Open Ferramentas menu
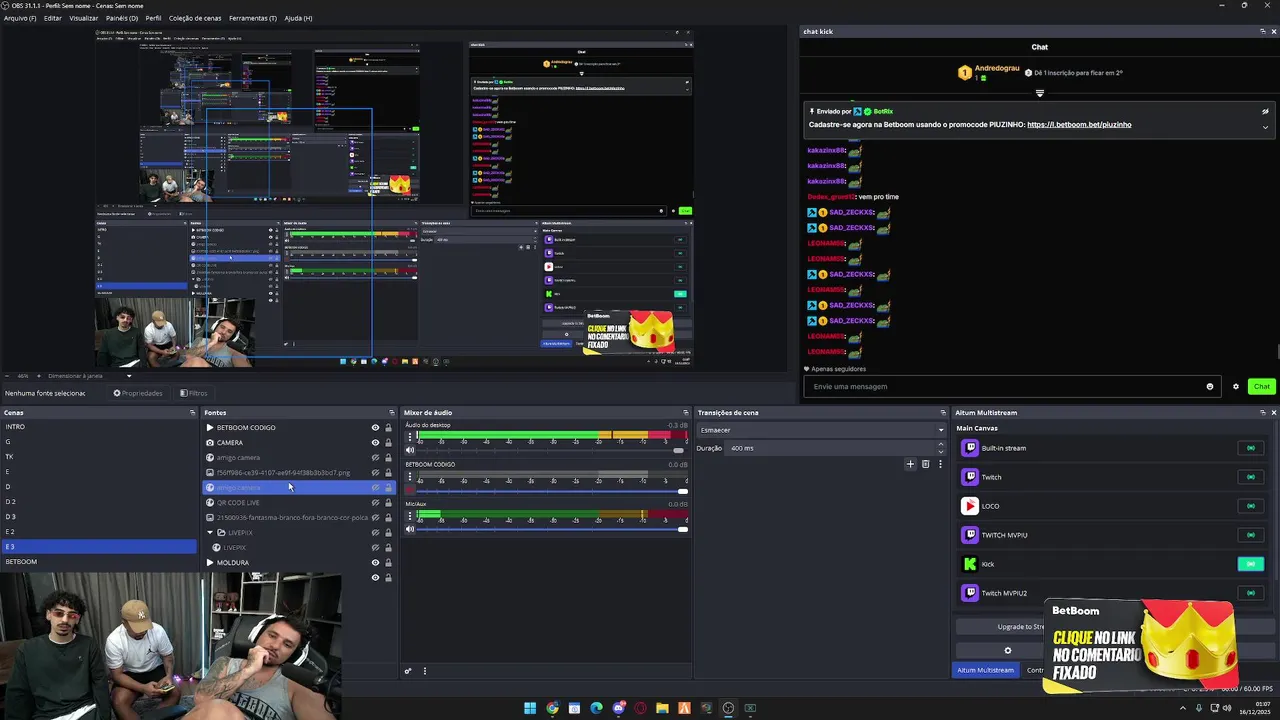Image resolution: width=1280 pixels, height=720 pixels. point(253,18)
